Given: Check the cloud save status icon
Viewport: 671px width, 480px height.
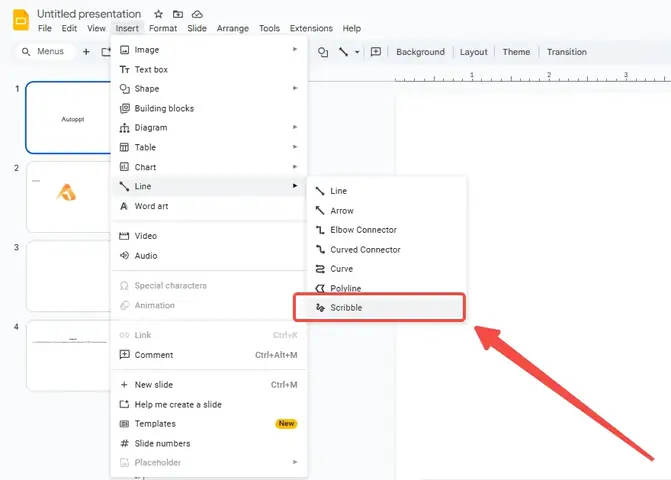Looking at the screenshot, I should click(x=197, y=14).
